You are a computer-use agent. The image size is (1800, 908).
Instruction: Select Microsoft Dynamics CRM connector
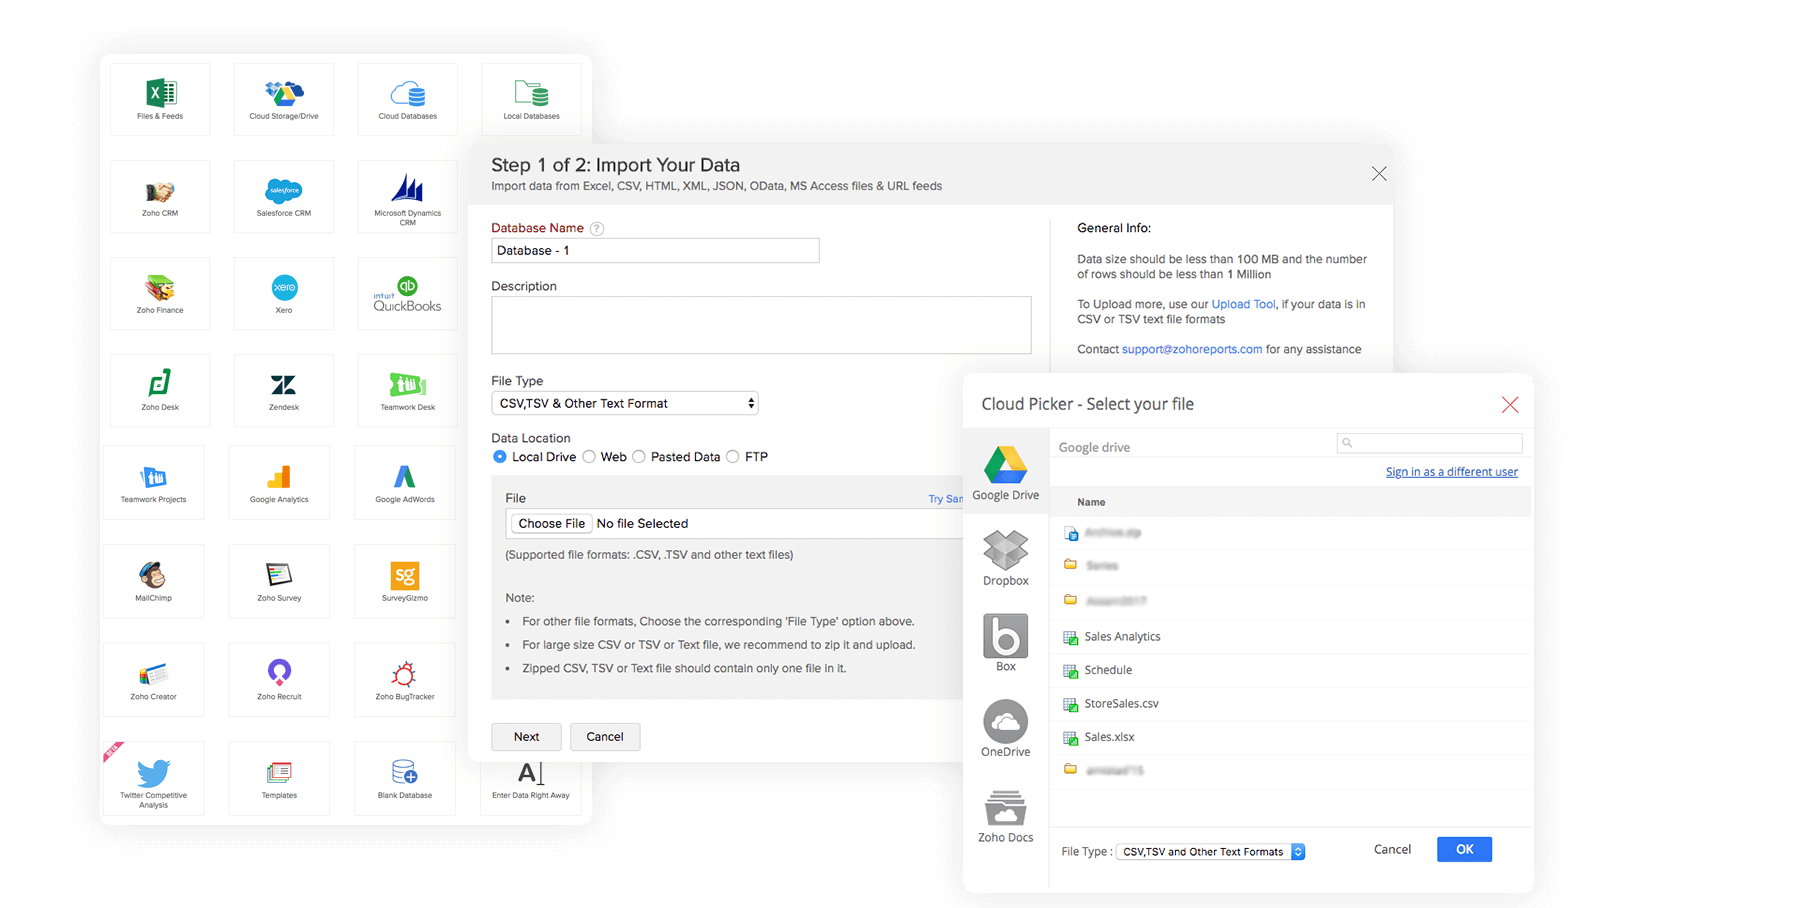(408, 196)
